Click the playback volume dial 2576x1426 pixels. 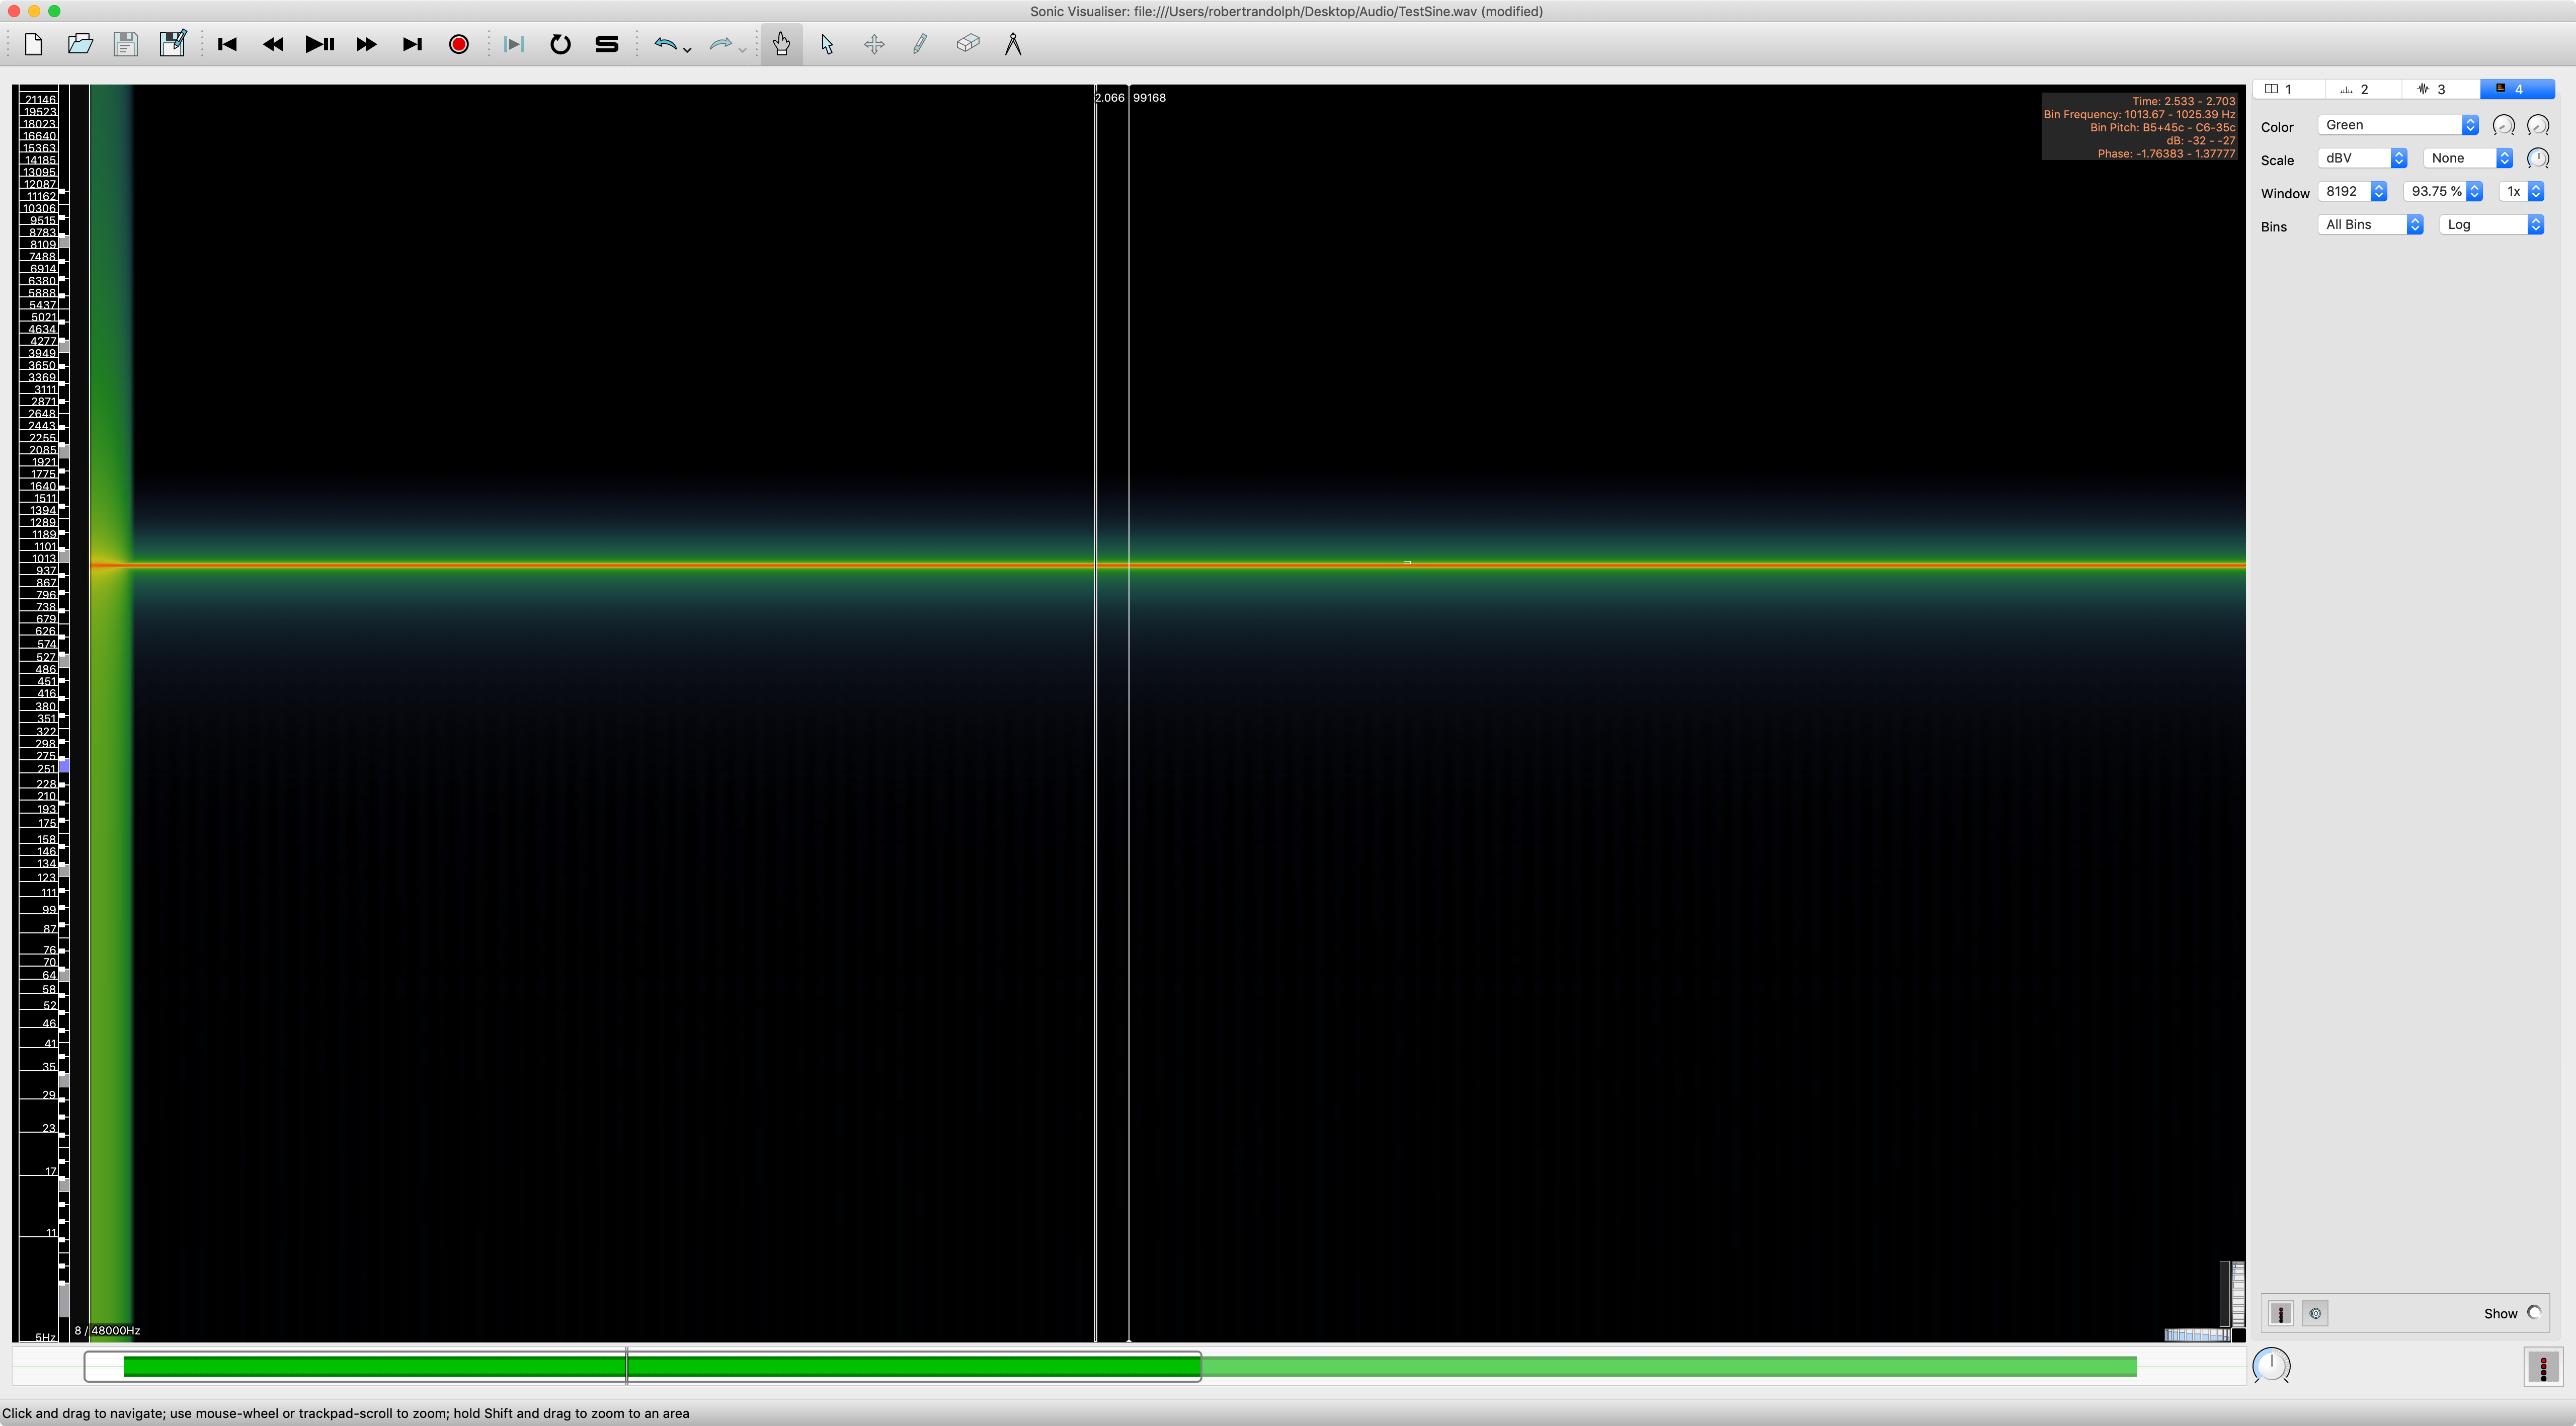(x=2271, y=1366)
